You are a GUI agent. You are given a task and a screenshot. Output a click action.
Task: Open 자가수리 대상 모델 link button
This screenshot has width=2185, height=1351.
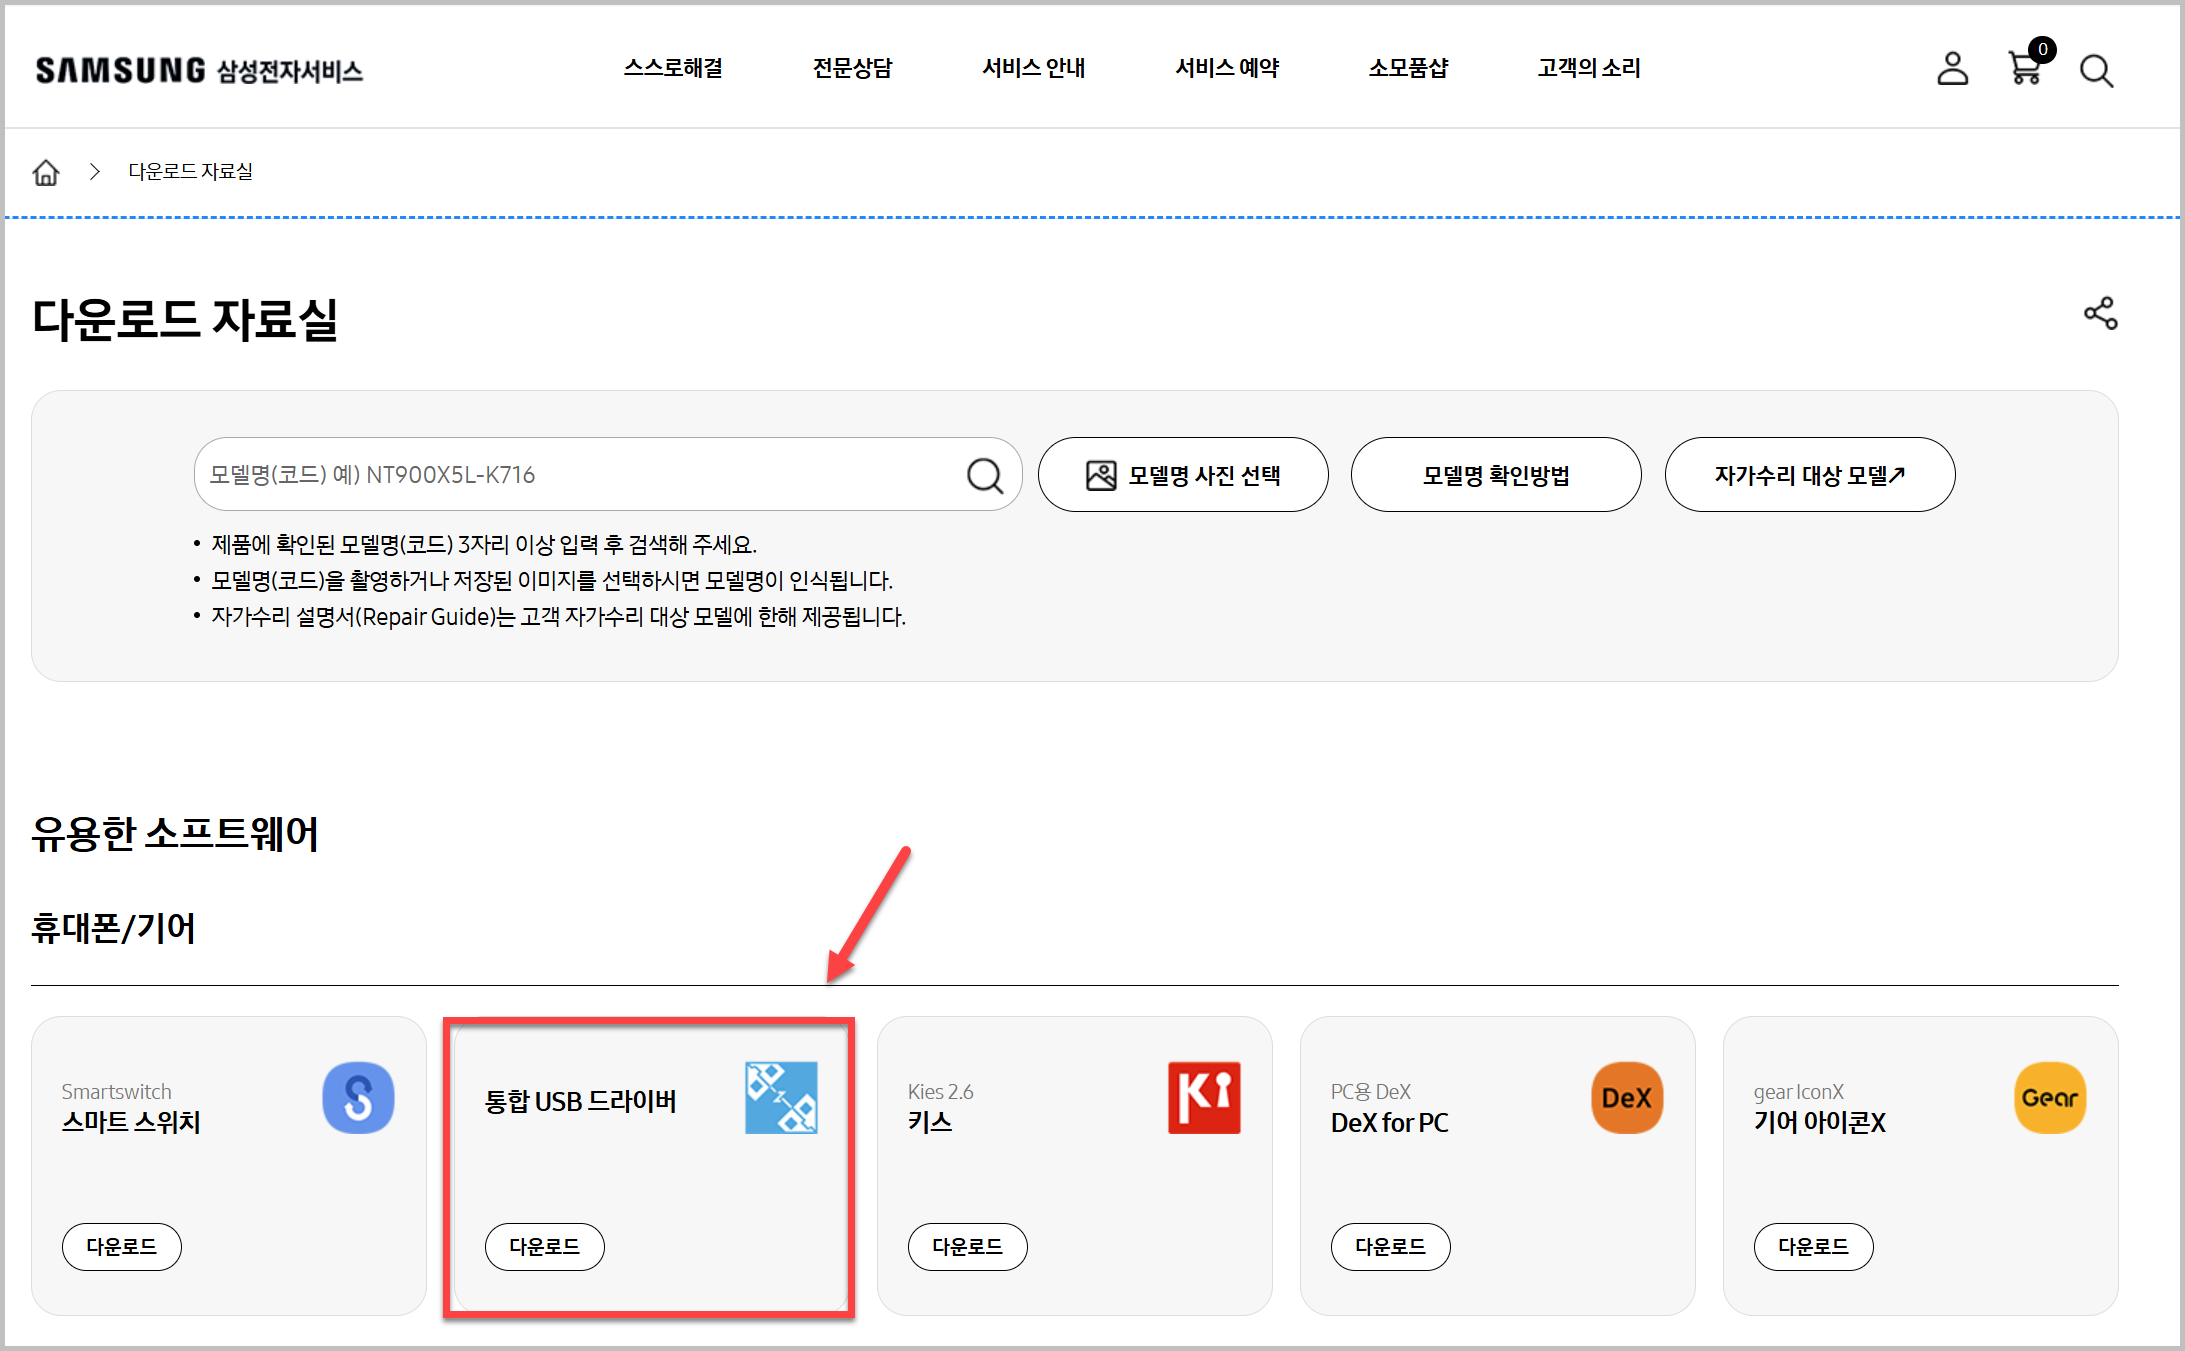pos(1809,475)
